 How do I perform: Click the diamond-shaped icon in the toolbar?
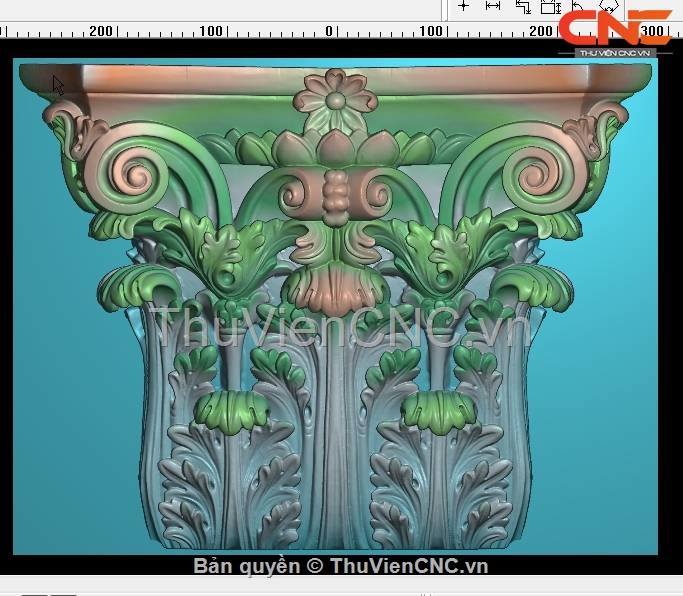tap(608, 6)
